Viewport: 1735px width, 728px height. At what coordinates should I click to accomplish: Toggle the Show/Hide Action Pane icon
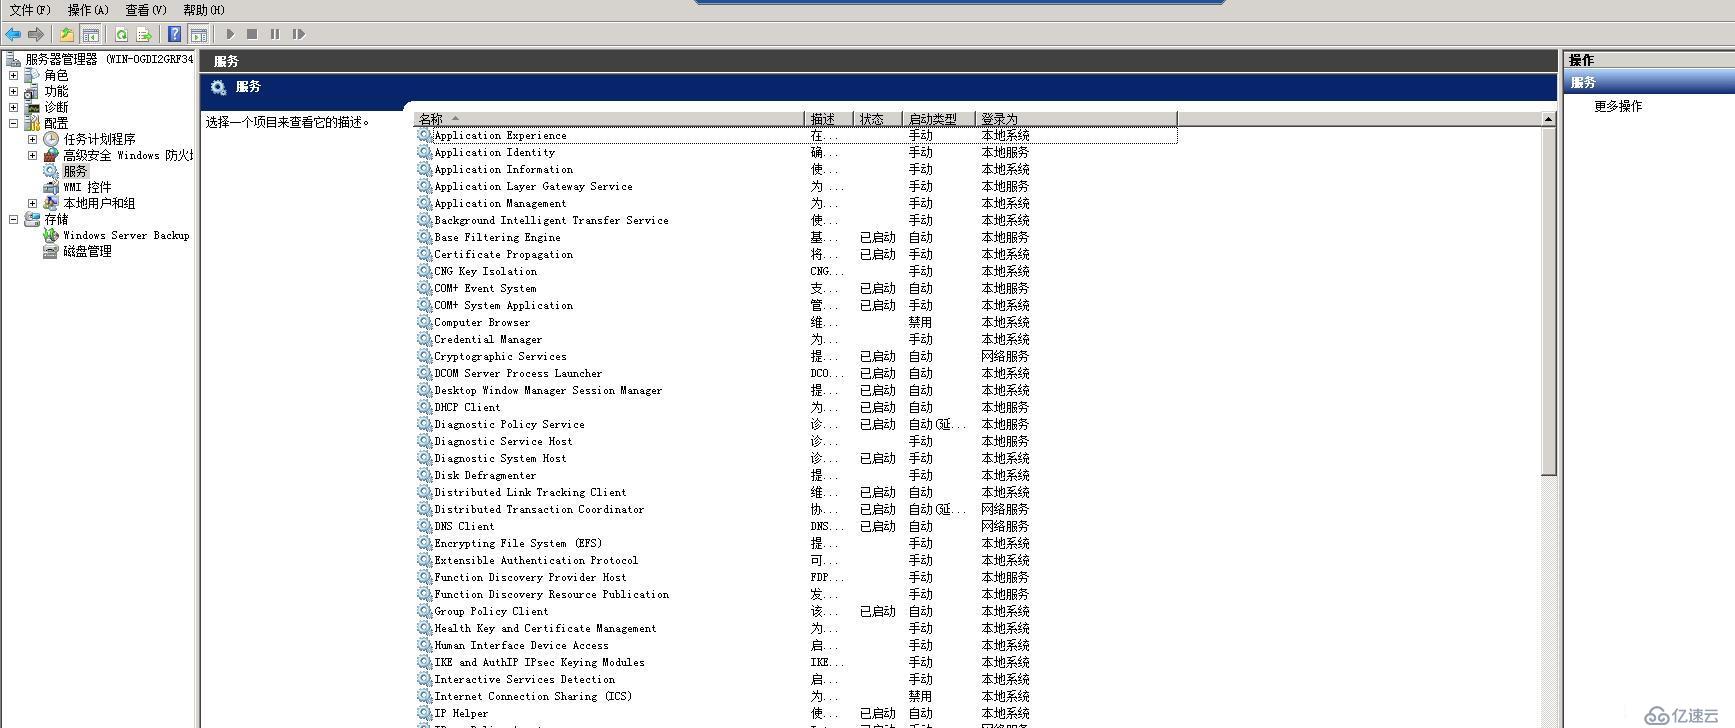pos(199,34)
